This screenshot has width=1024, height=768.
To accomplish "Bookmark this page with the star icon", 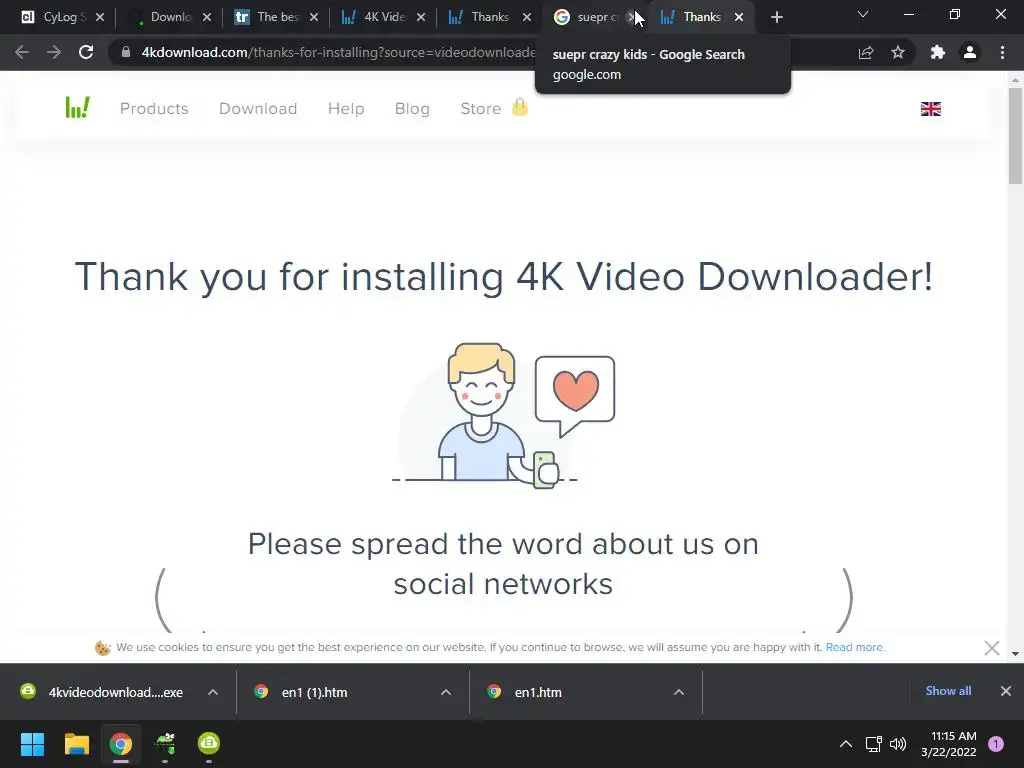I will pos(898,52).
